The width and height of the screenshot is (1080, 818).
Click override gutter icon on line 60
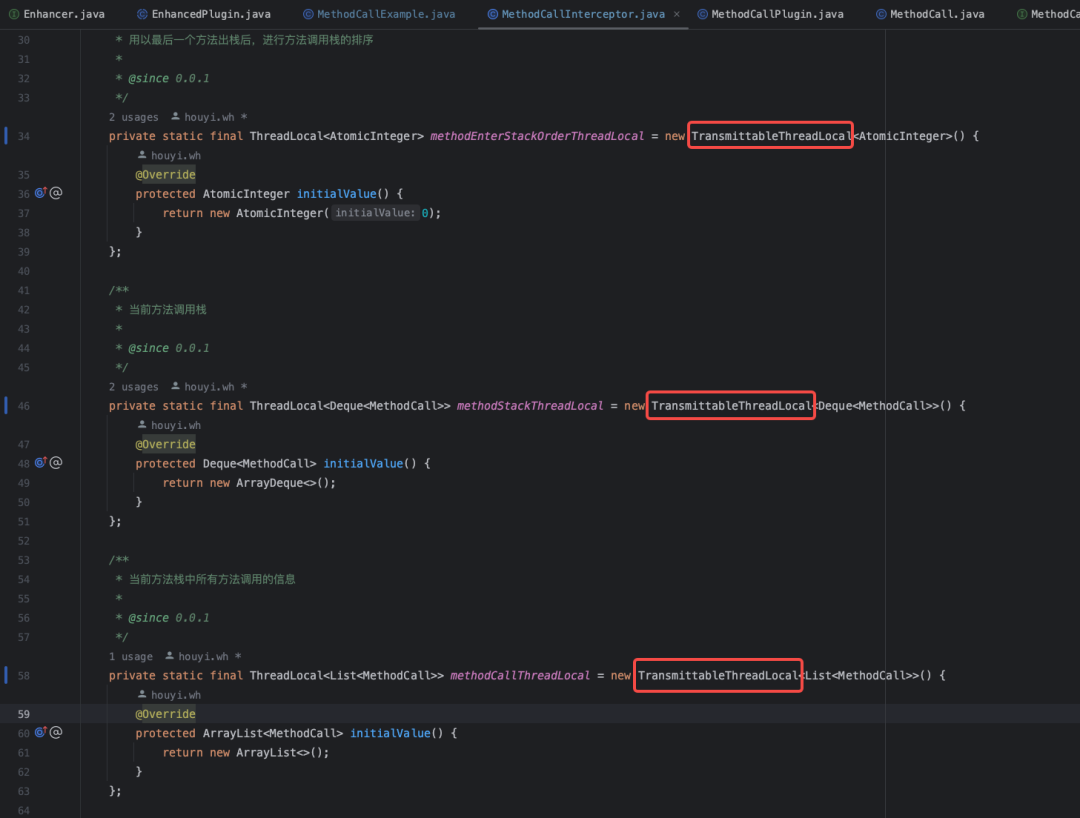pos(41,733)
